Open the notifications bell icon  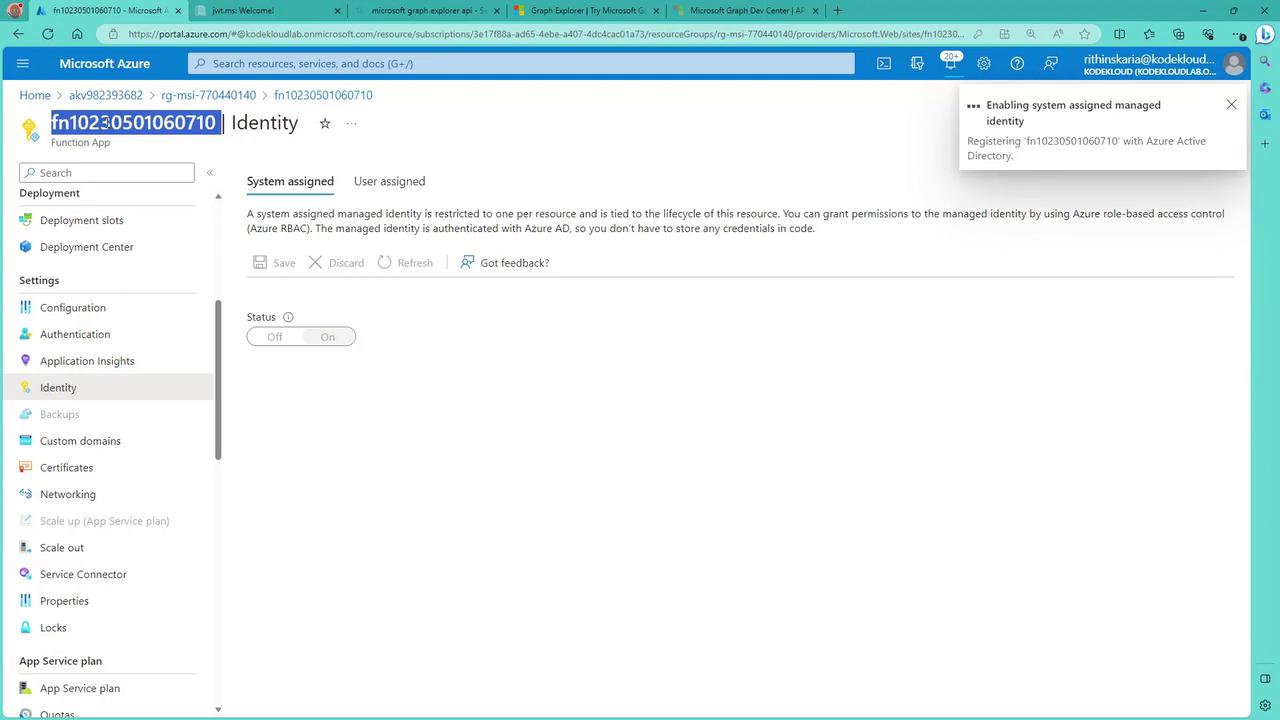(x=951, y=63)
